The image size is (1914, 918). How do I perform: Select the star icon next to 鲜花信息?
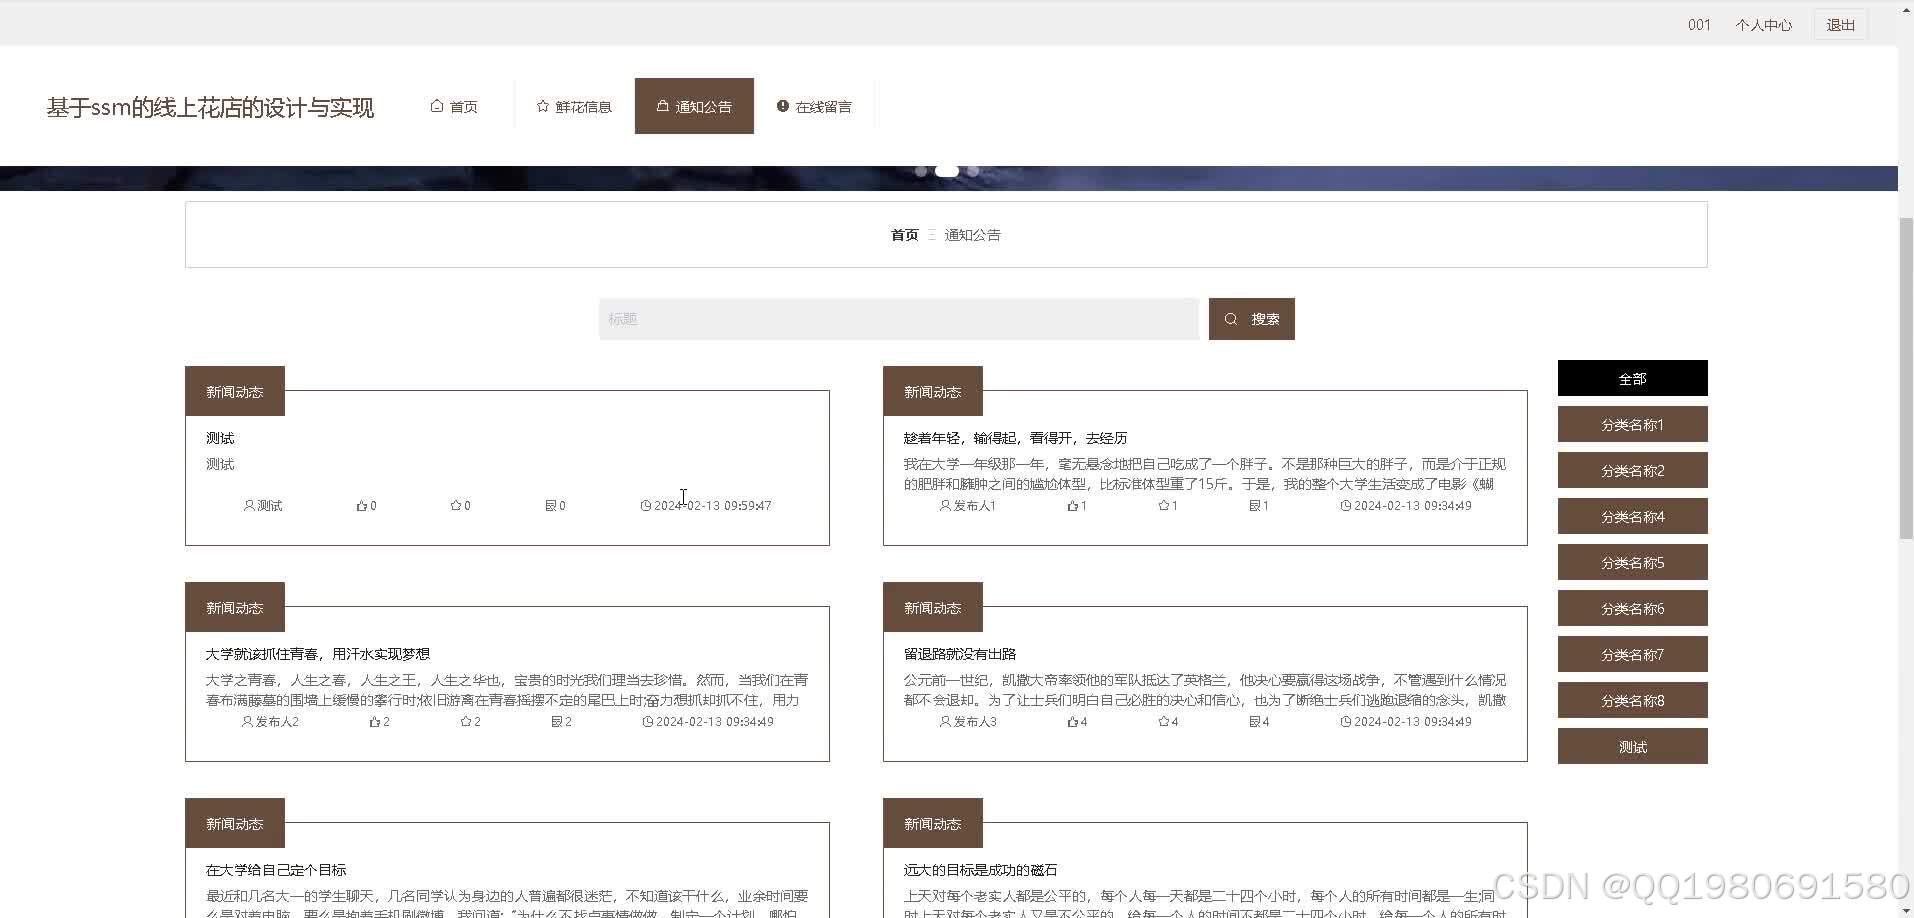[541, 105]
